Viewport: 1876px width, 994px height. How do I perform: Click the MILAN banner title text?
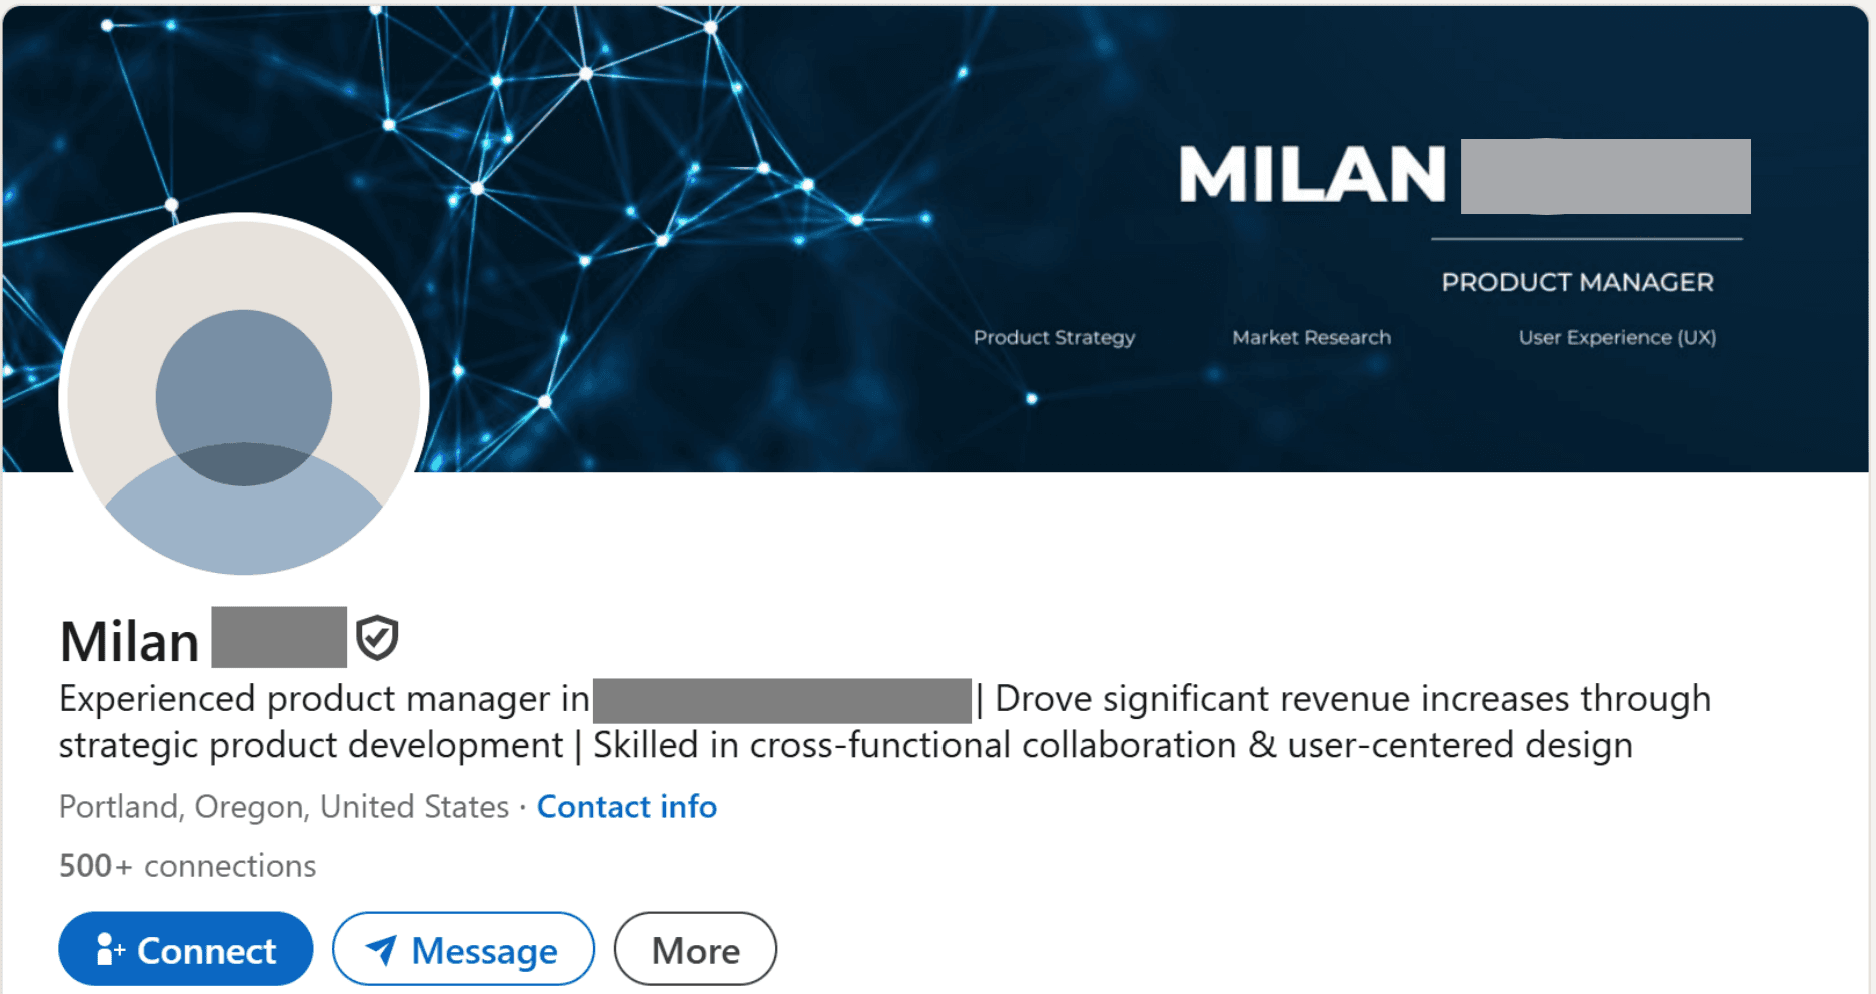pyautogui.click(x=1312, y=175)
